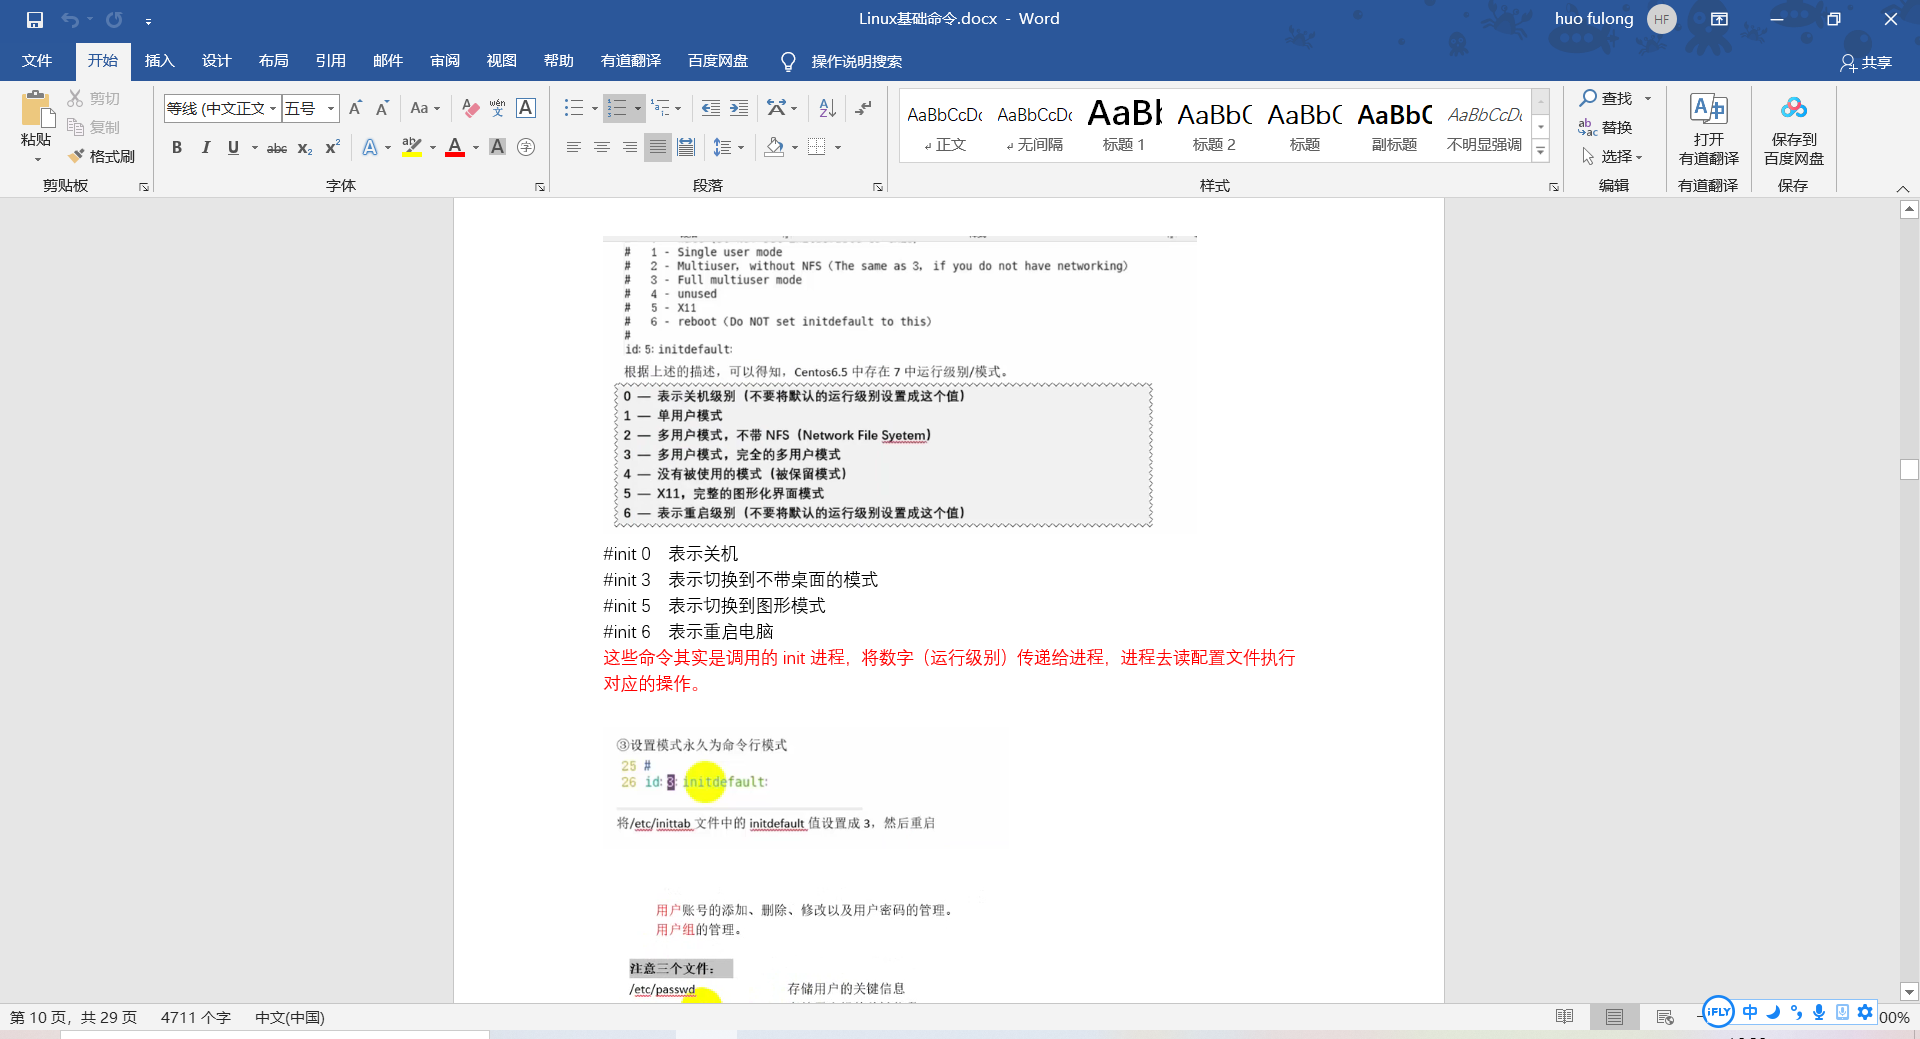This screenshot has width=1920, height=1039.
Task: Enable strikethrough formatting
Action: 276,147
